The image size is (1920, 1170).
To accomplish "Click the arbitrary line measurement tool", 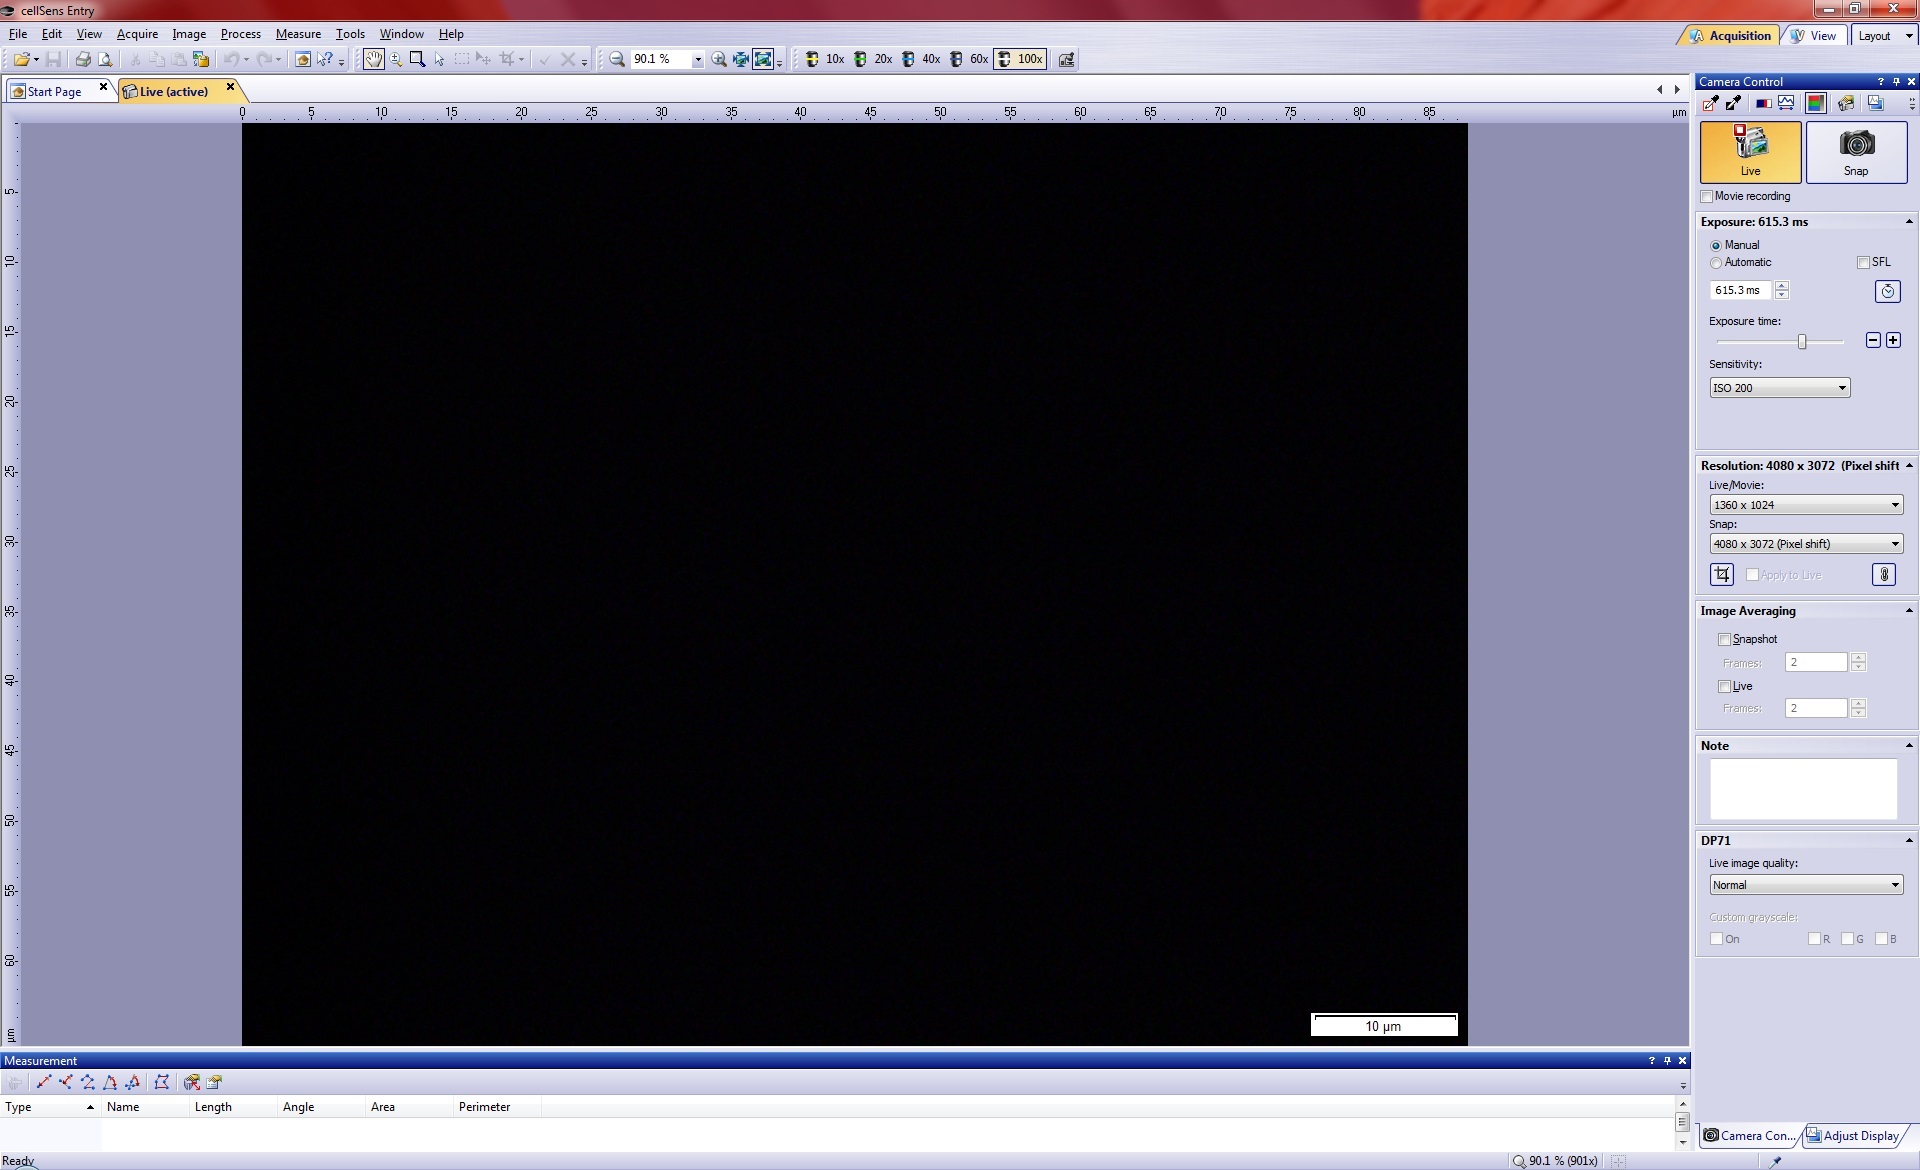I will pos(43,1082).
